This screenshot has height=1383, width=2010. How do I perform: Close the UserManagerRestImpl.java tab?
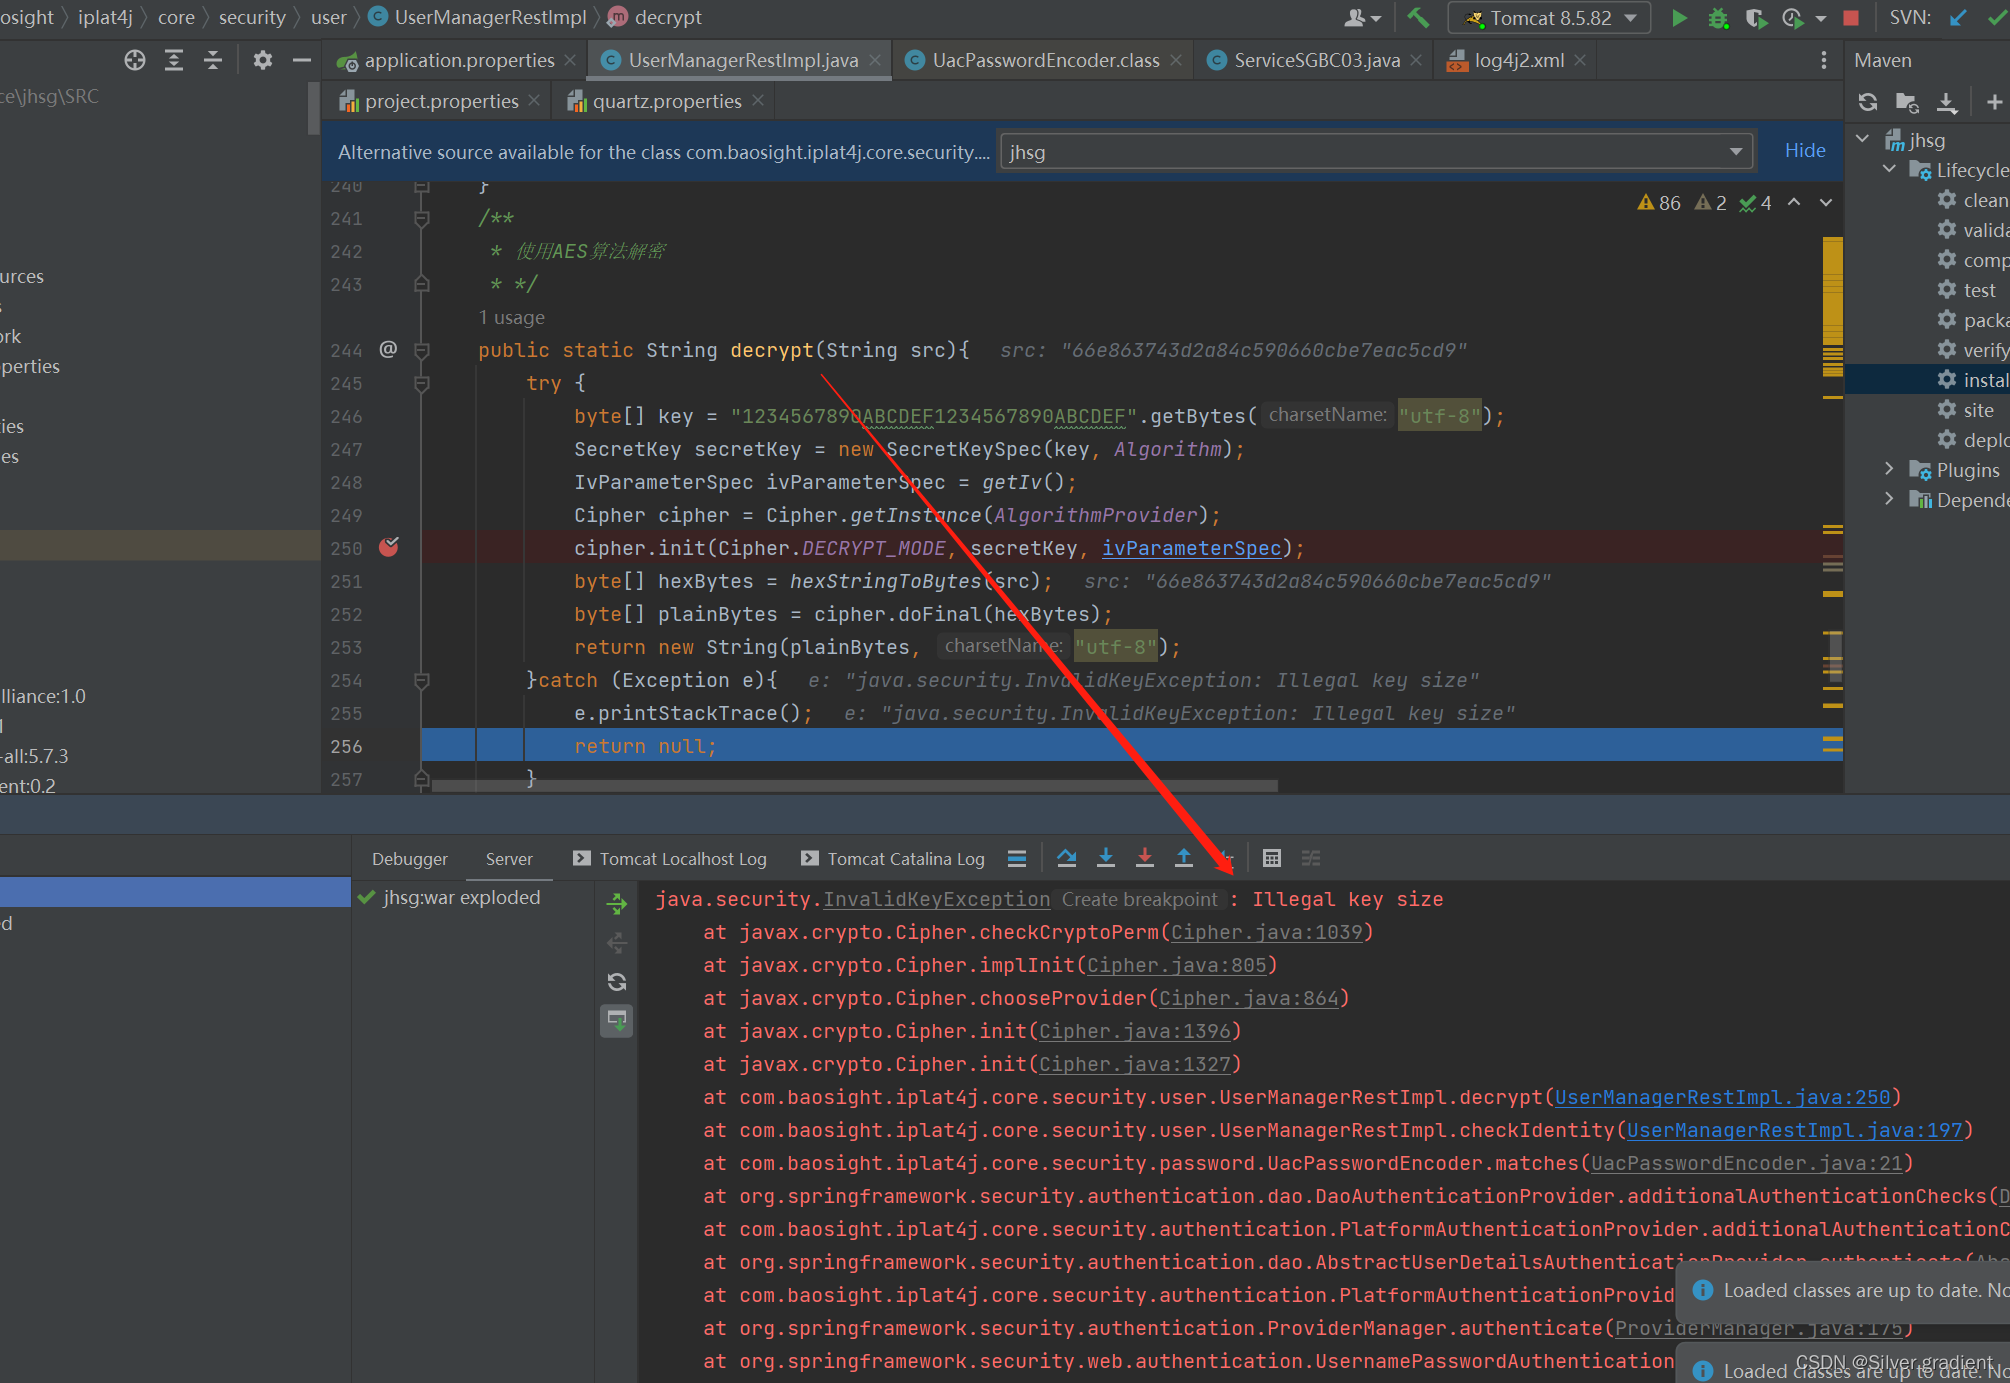[x=875, y=60]
